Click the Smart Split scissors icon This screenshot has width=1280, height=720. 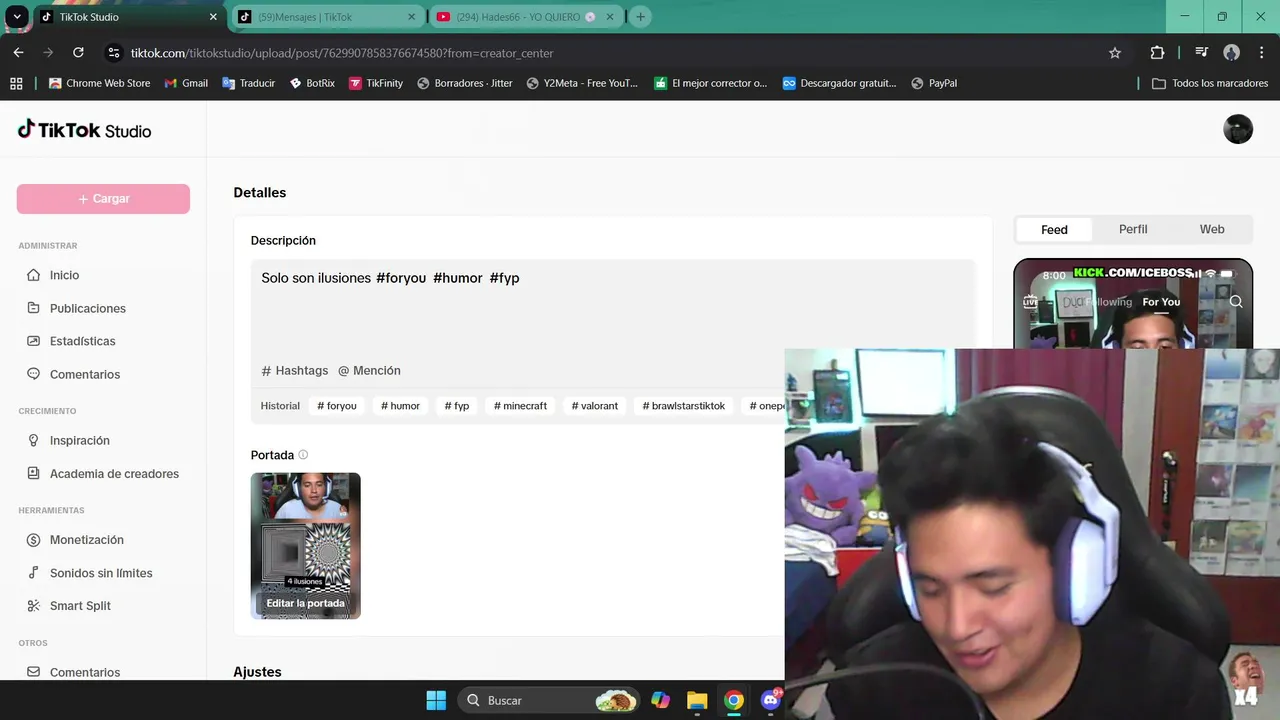click(x=34, y=605)
